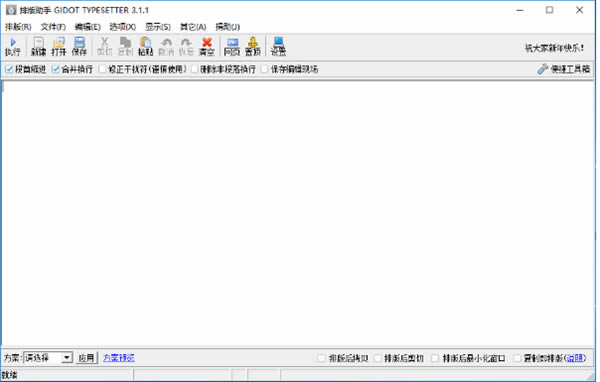Open the 方案预览 scheme preview link
600x382 pixels.
[119, 358]
